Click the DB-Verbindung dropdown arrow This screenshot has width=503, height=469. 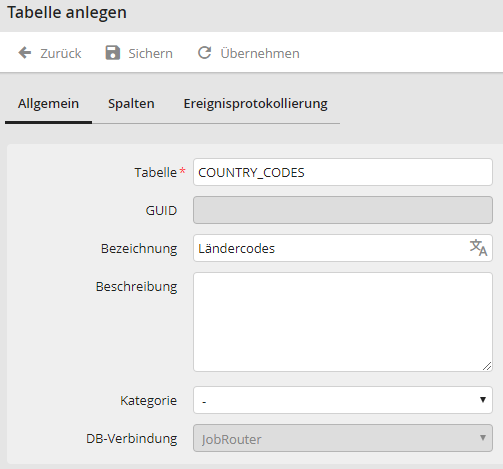tap(483, 438)
